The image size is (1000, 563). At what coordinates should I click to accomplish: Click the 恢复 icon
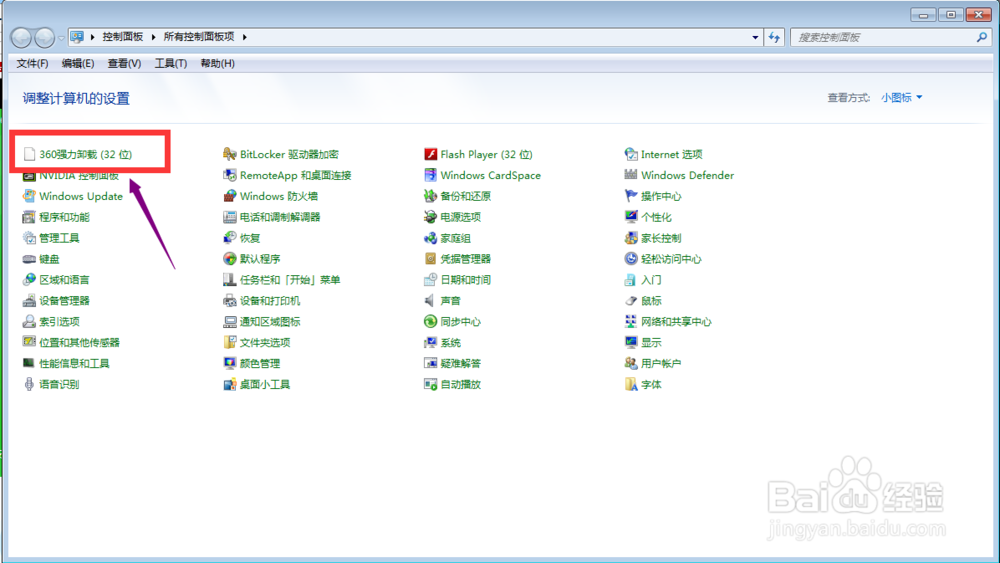(230, 238)
